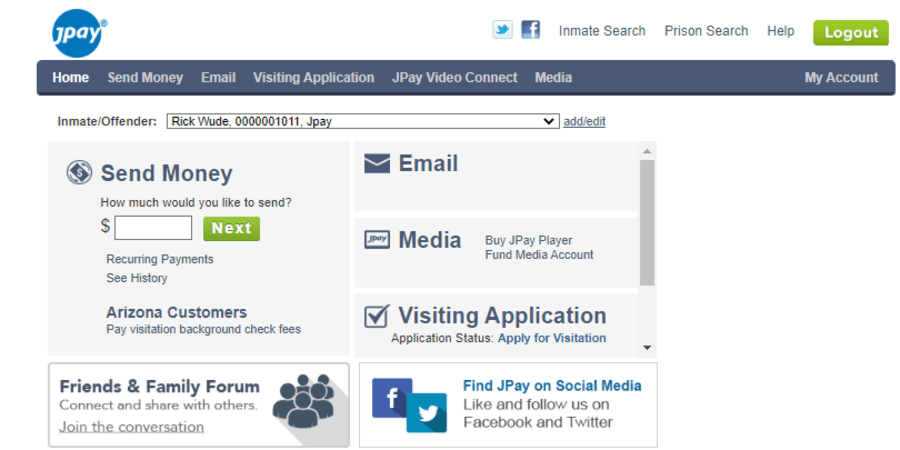Click the Email envelope icon
Image resolution: width=900 pixels, height=450 pixels.
(377, 164)
